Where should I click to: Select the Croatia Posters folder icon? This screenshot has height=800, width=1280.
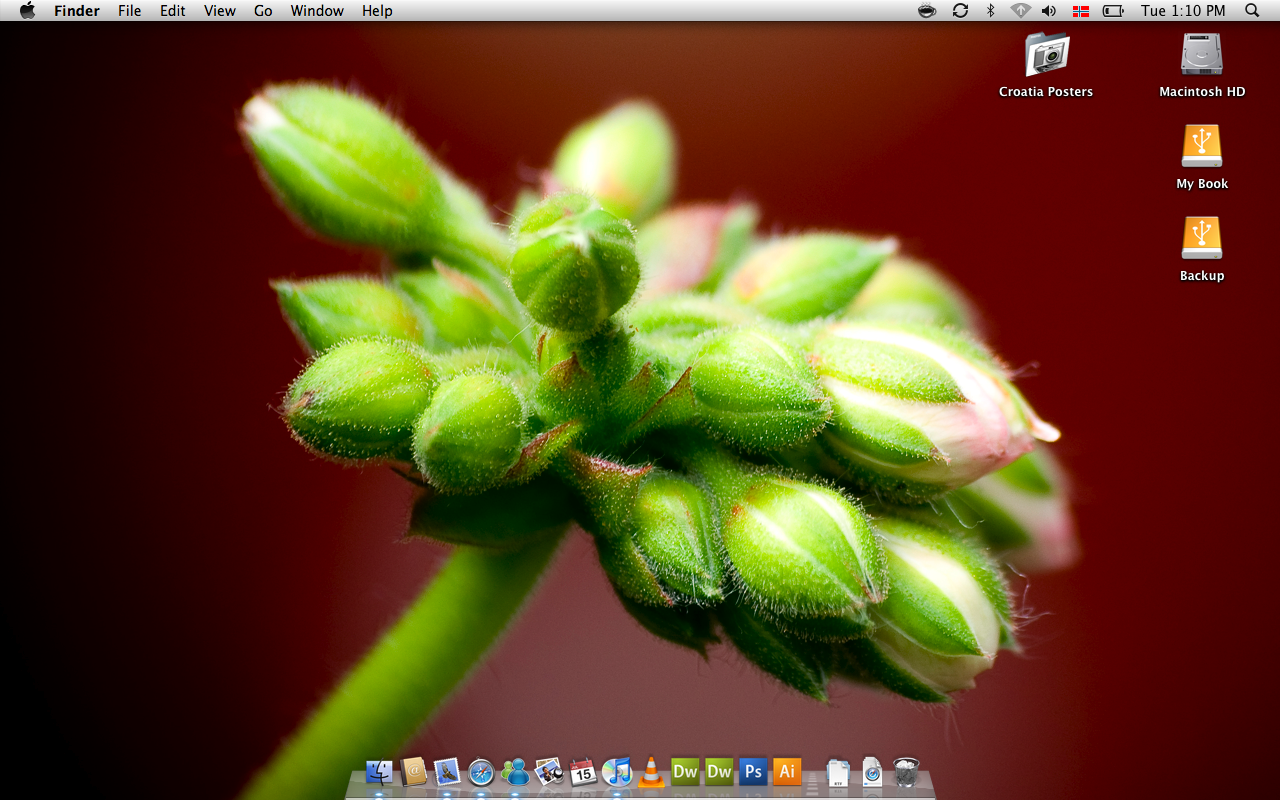tap(1047, 55)
